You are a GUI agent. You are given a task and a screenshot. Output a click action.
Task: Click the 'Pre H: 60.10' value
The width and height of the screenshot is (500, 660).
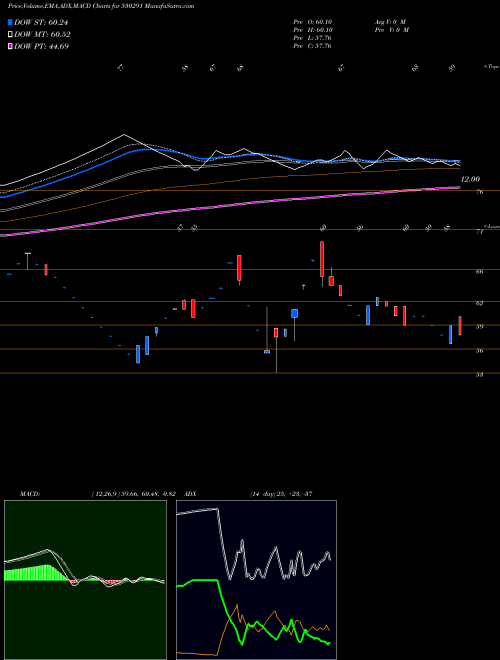point(313,30)
